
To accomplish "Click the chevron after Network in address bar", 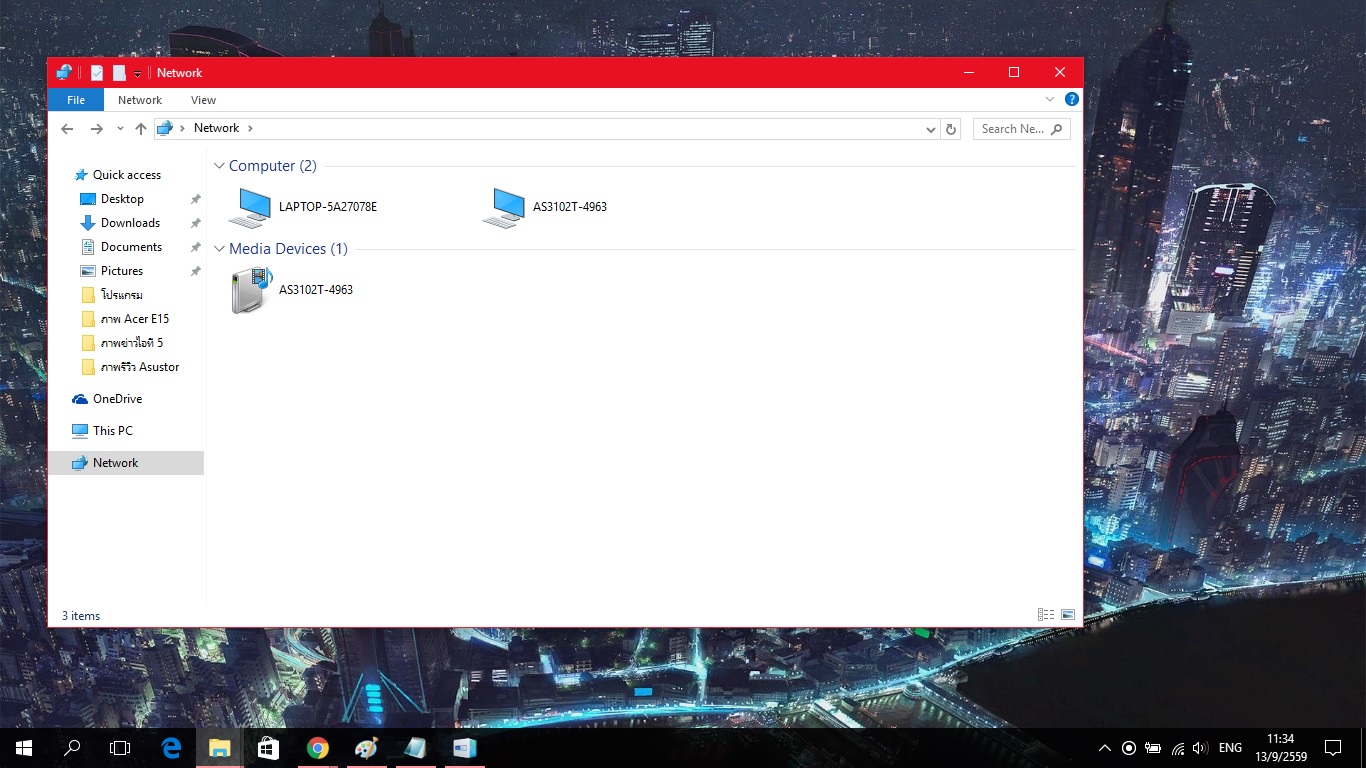I will (250, 128).
